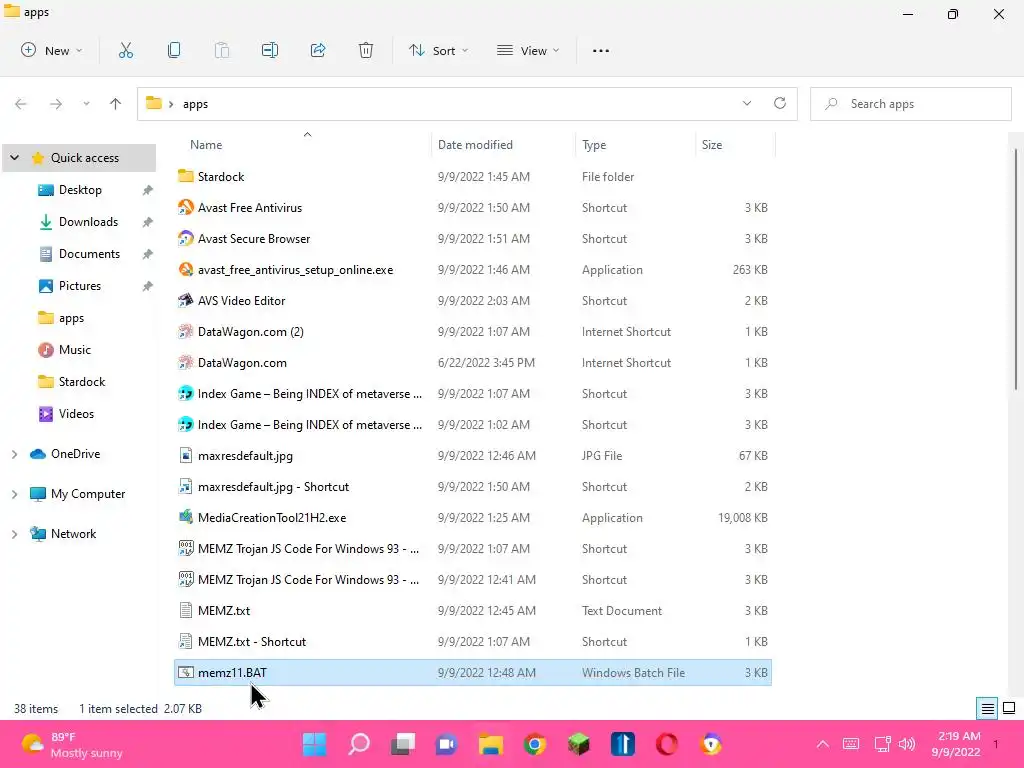The width and height of the screenshot is (1024, 768).
Task: Switch to details view layout icon
Action: [x=987, y=709]
